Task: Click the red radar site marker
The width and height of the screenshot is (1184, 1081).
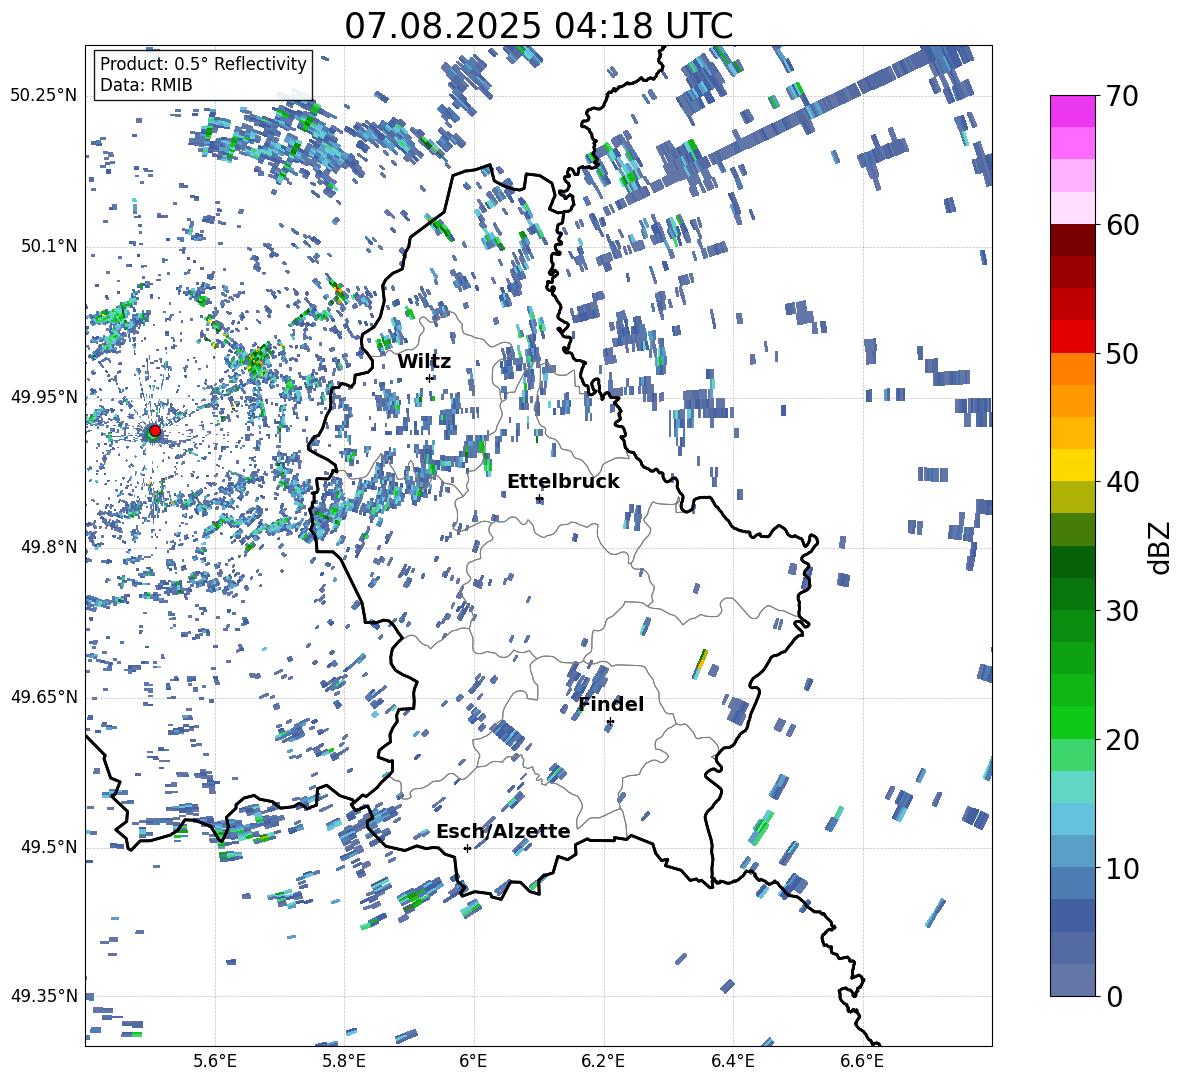Action: [155, 431]
